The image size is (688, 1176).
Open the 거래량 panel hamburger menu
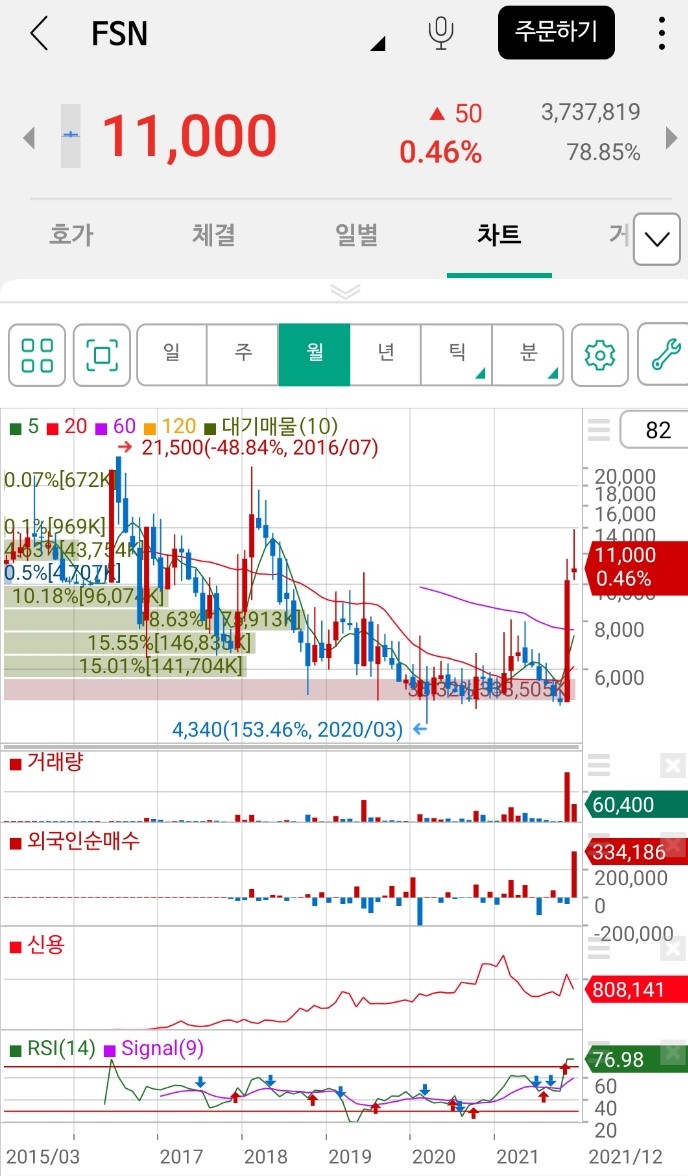click(599, 765)
